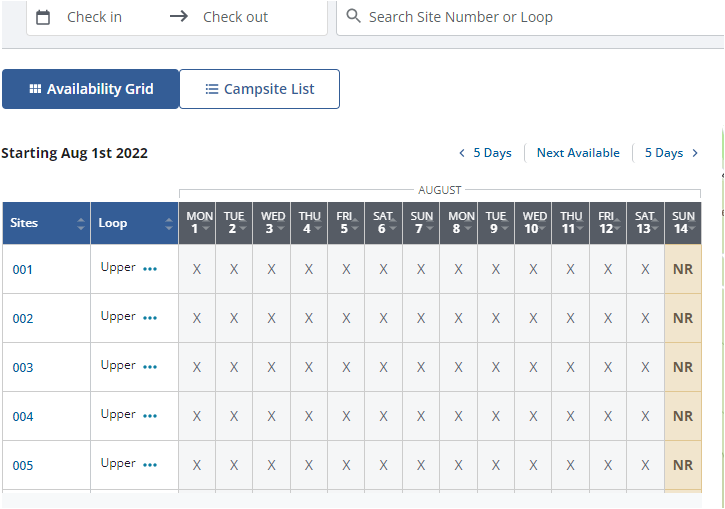Open campsite 002 link
725x509 pixels.
coord(23,319)
